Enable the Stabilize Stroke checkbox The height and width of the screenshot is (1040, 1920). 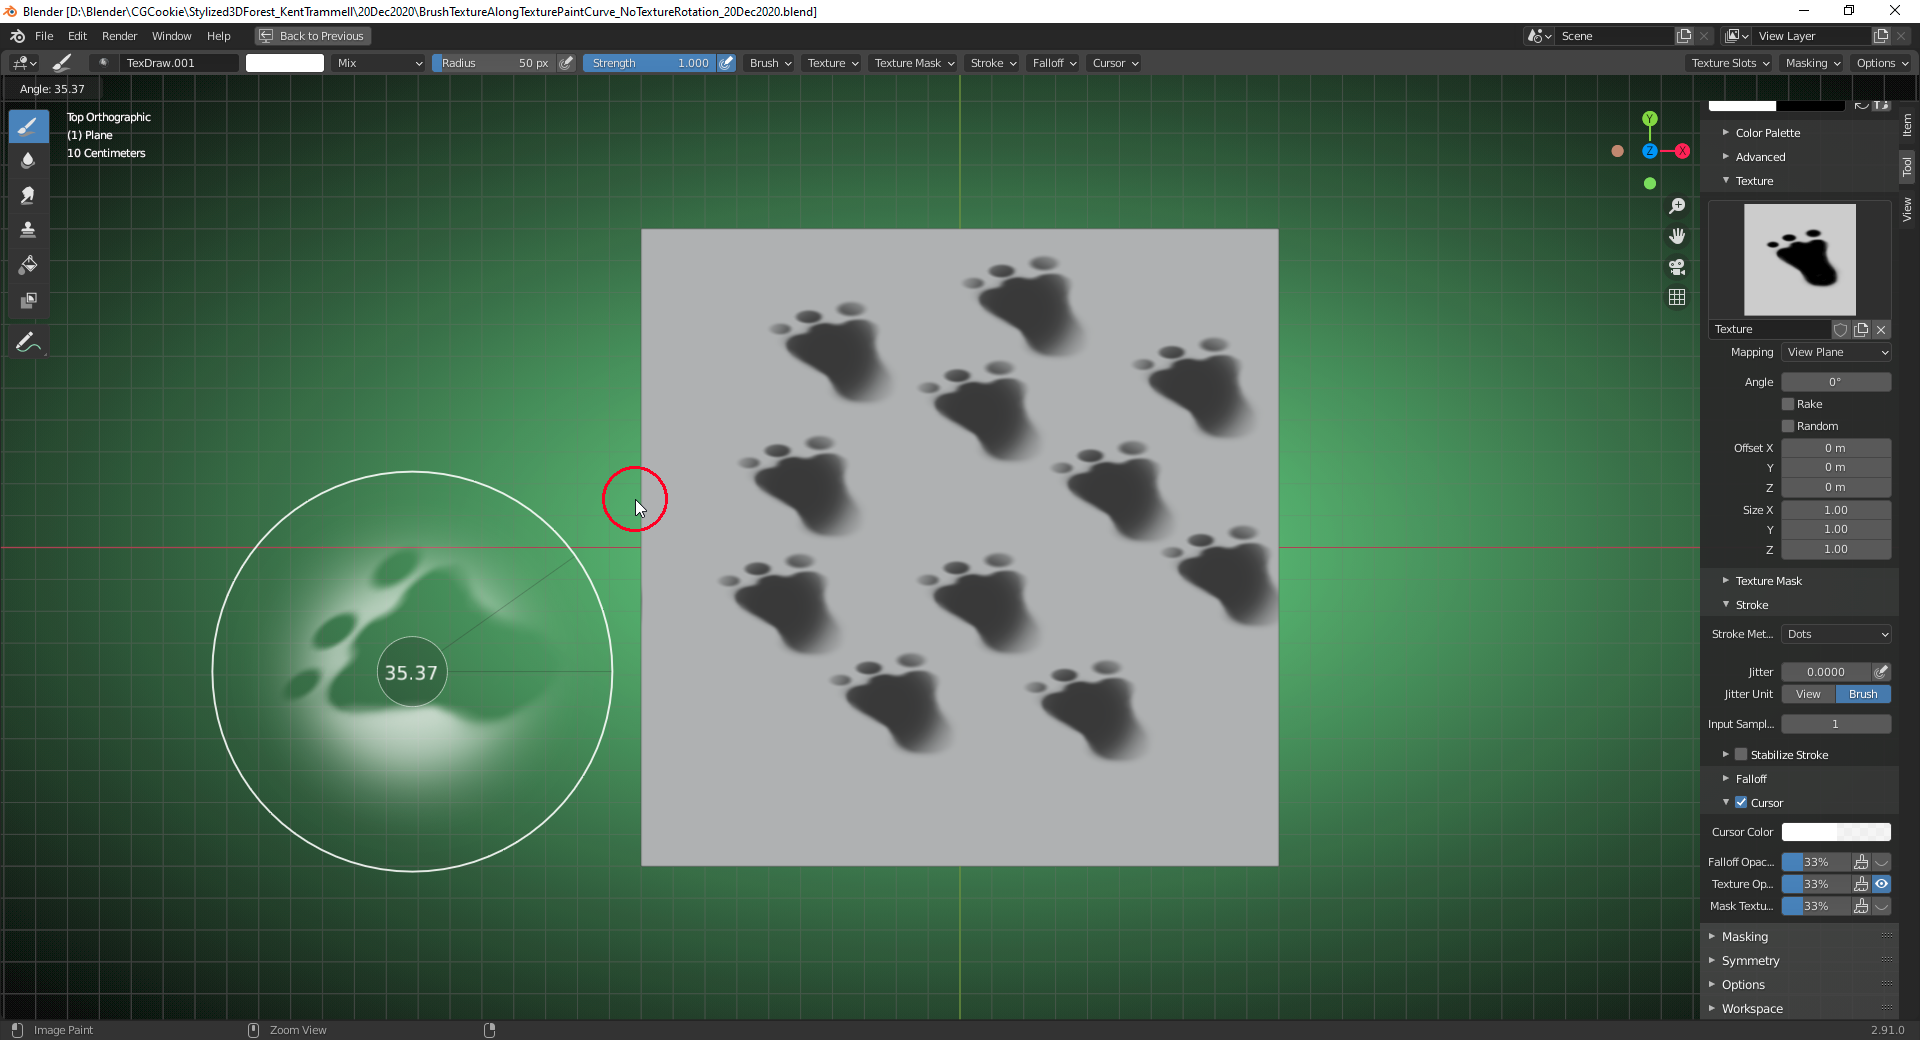(x=1741, y=755)
